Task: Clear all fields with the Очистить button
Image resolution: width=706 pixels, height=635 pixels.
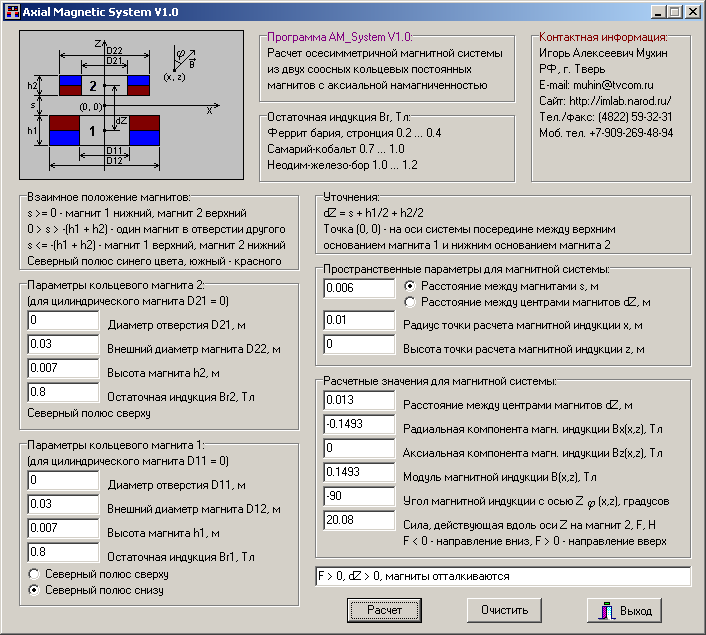Action: point(504,610)
